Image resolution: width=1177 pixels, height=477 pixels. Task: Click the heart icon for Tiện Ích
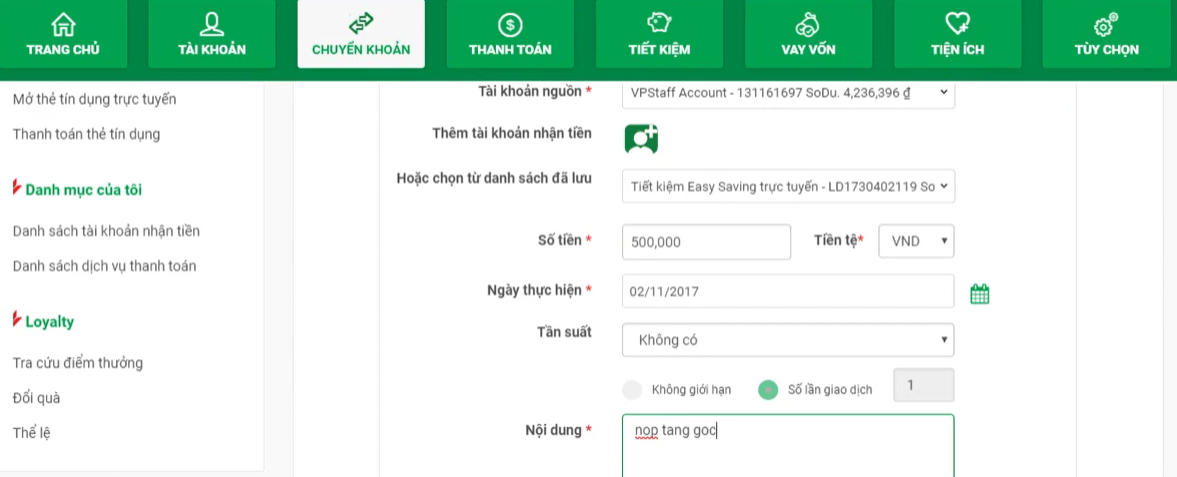point(957,24)
